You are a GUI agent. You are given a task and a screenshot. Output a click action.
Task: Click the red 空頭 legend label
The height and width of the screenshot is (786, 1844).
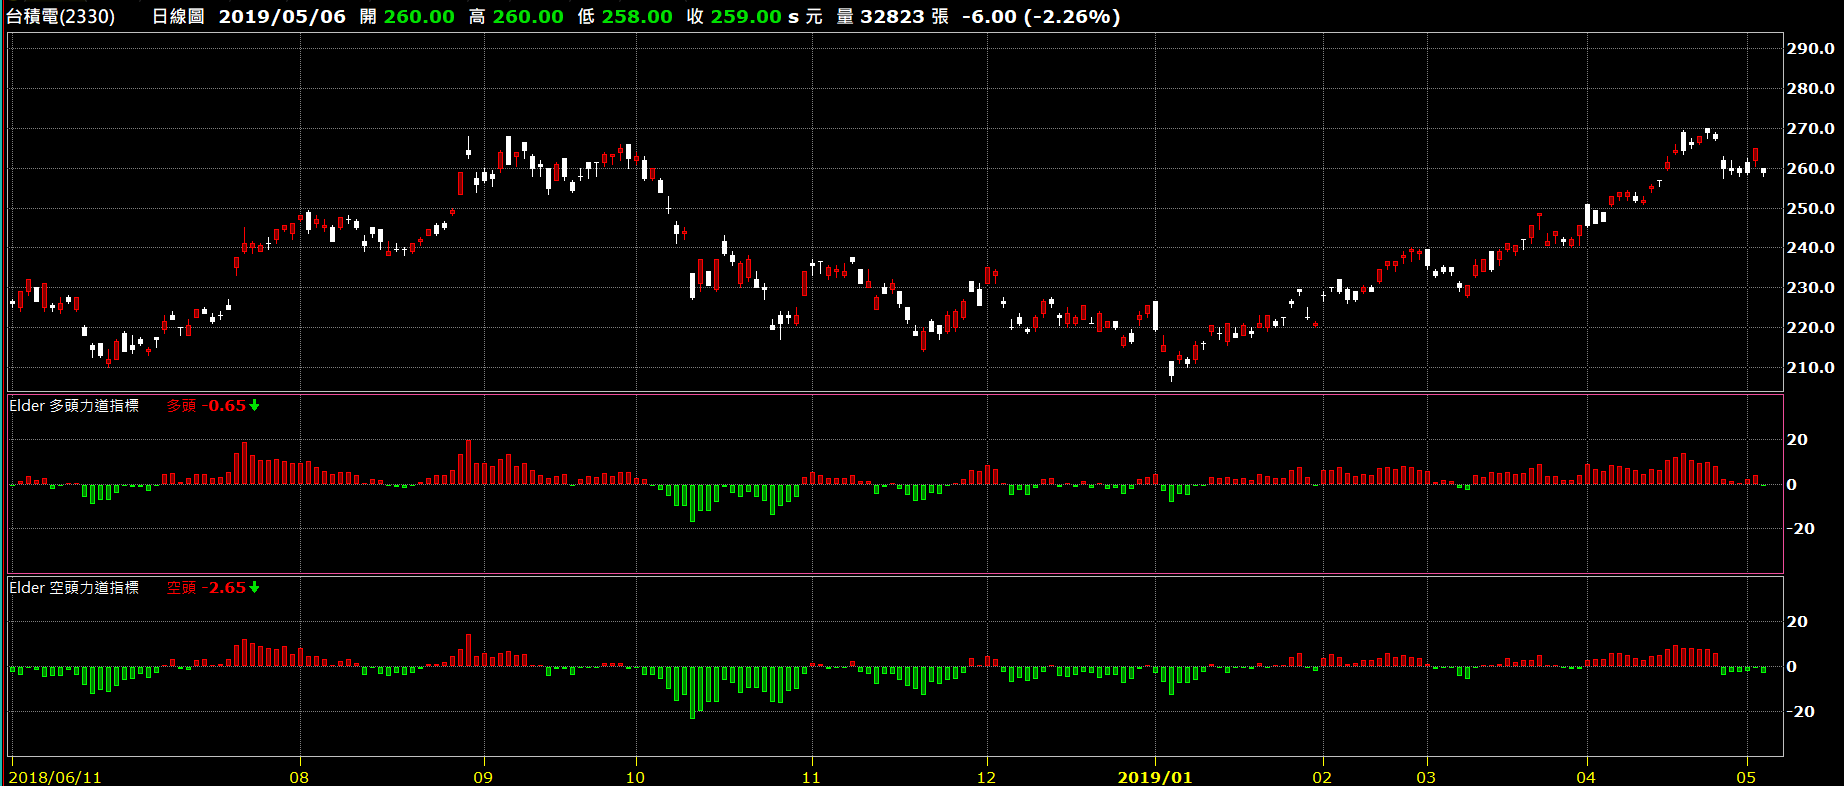pos(181,588)
